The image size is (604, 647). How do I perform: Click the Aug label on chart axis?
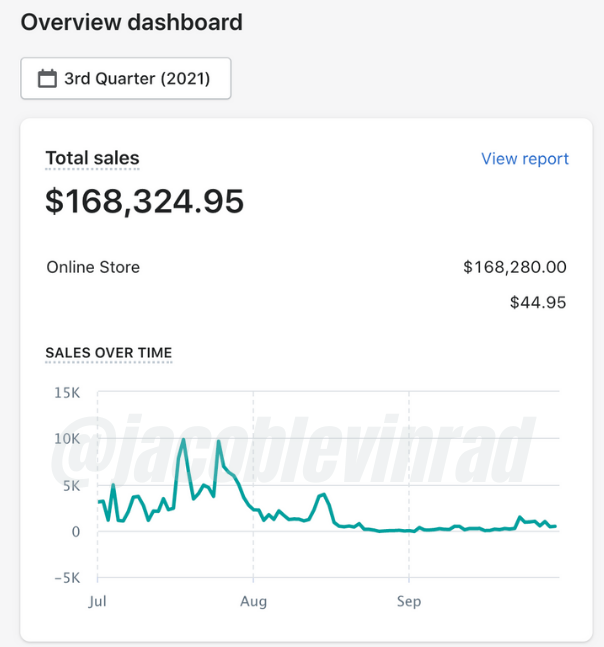coord(253,601)
